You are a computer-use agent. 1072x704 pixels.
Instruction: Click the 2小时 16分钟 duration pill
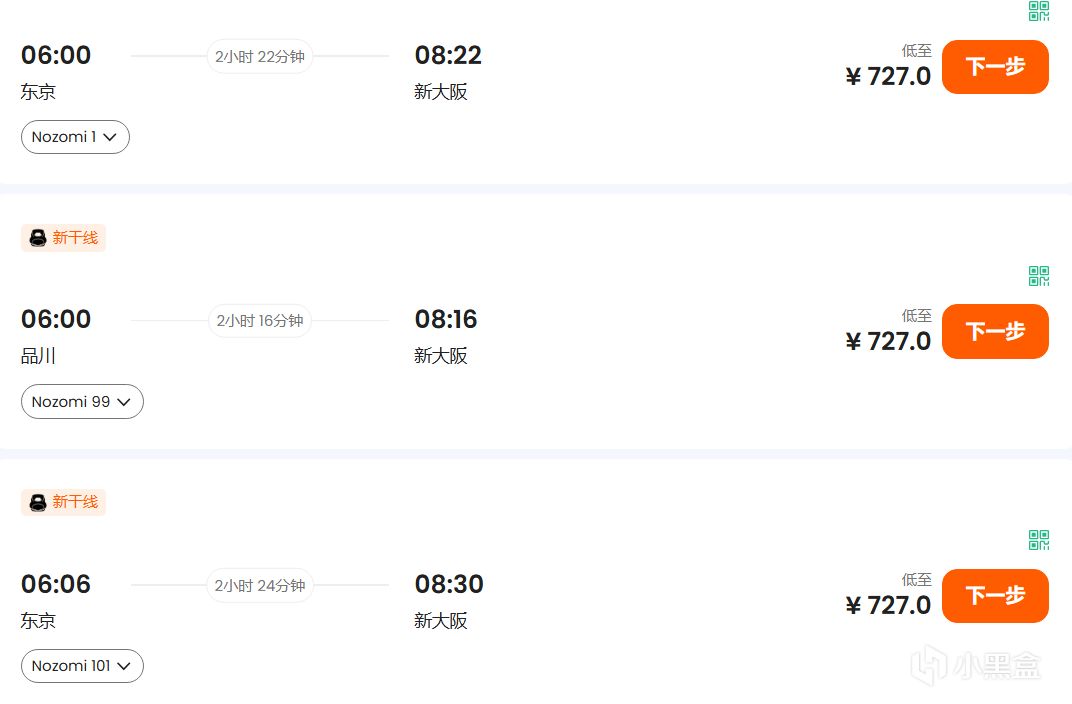260,321
